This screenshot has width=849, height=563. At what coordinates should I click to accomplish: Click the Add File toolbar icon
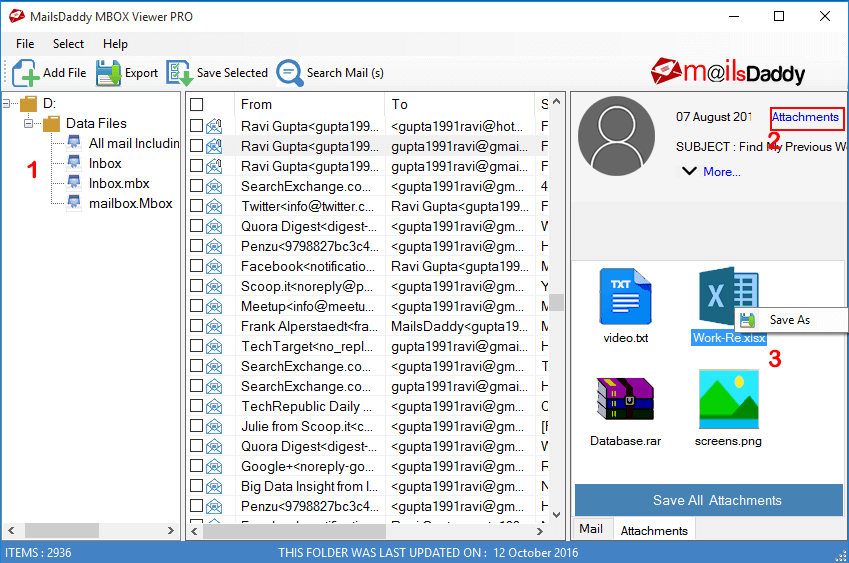(25, 73)
